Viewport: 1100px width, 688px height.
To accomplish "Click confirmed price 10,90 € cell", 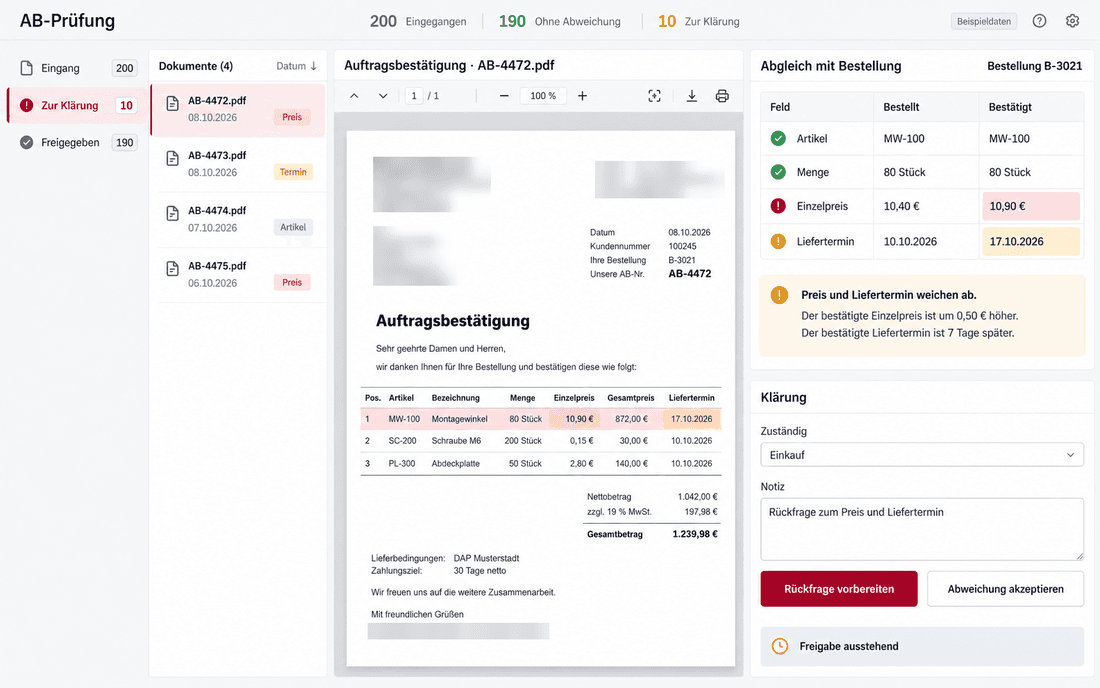I will tap(1031, 206).
